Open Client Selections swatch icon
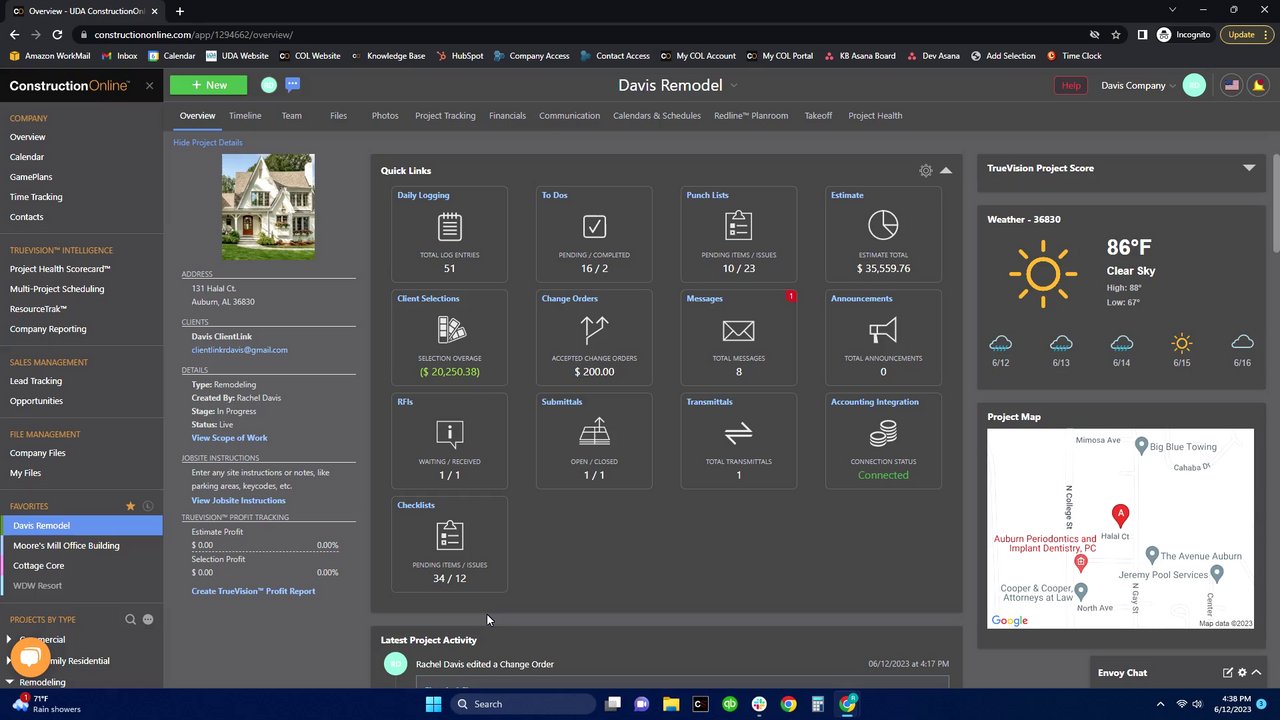The height and width of the screenshot is (720, 1280). 450,329
